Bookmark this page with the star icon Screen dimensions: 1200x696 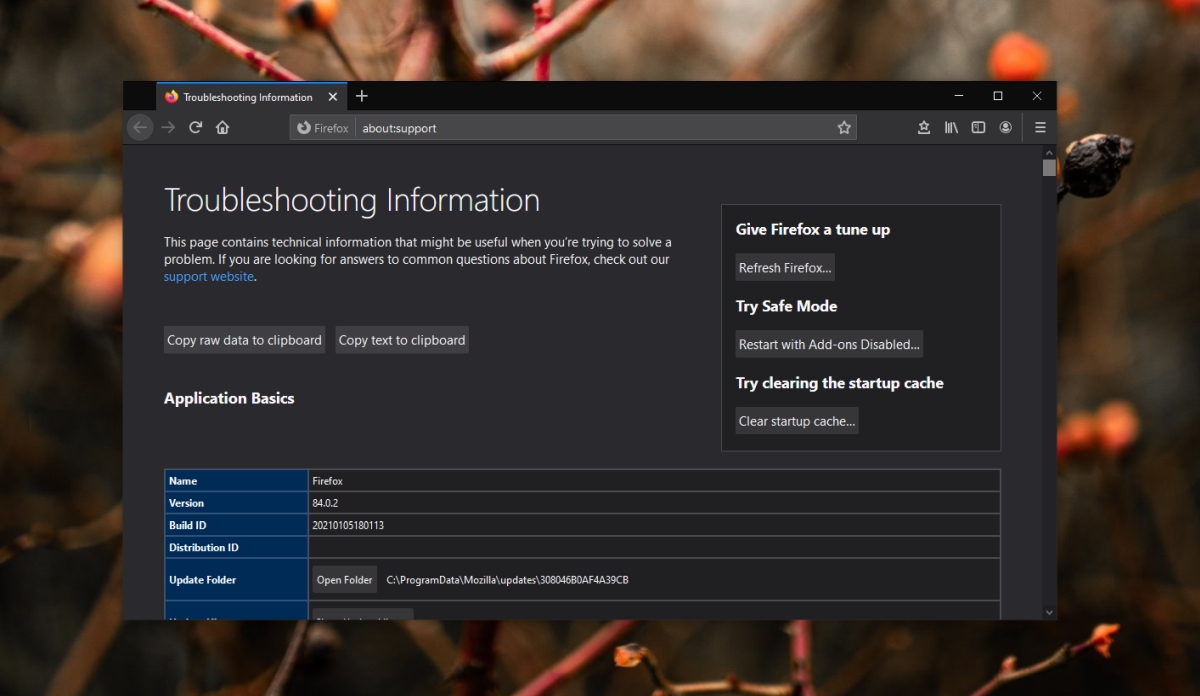tap(844, 128)
